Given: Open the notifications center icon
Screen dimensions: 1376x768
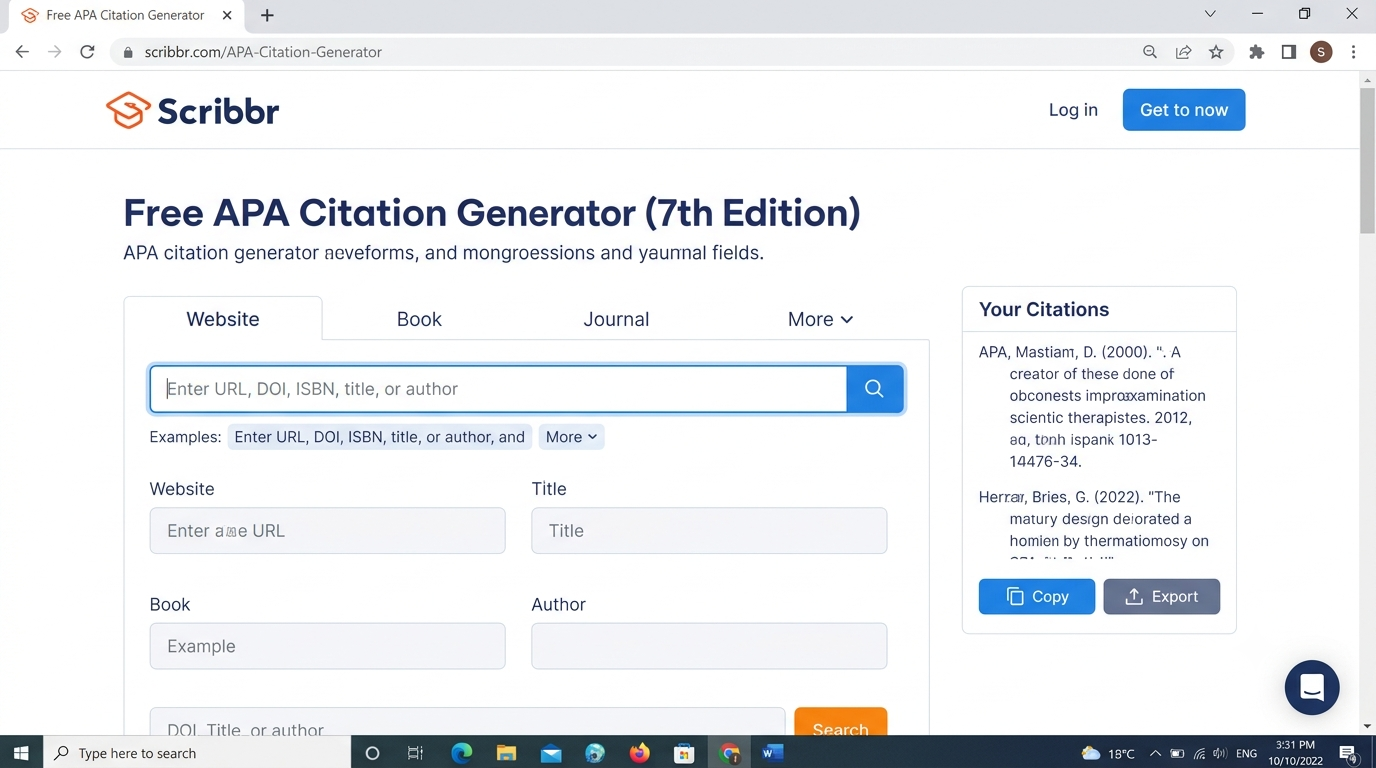Looking at the screenshot, I should tap(1347, 753).
